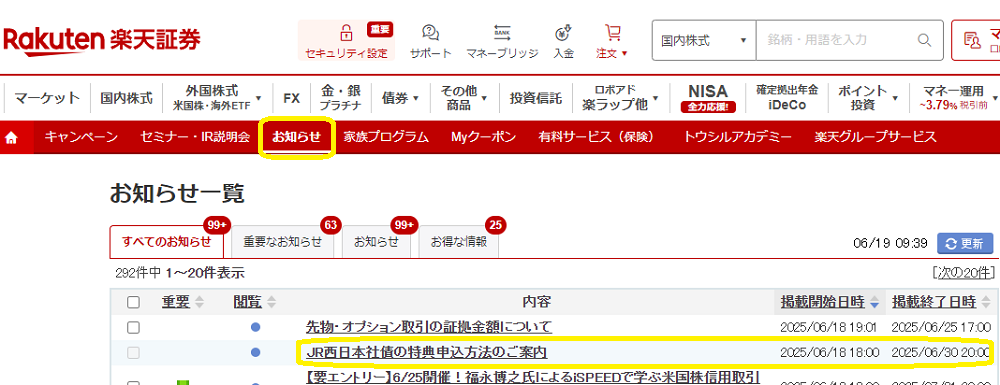Click the Rakuten Securities logo
Viewport: 1000px width, 385px height.
coord(102,40)
